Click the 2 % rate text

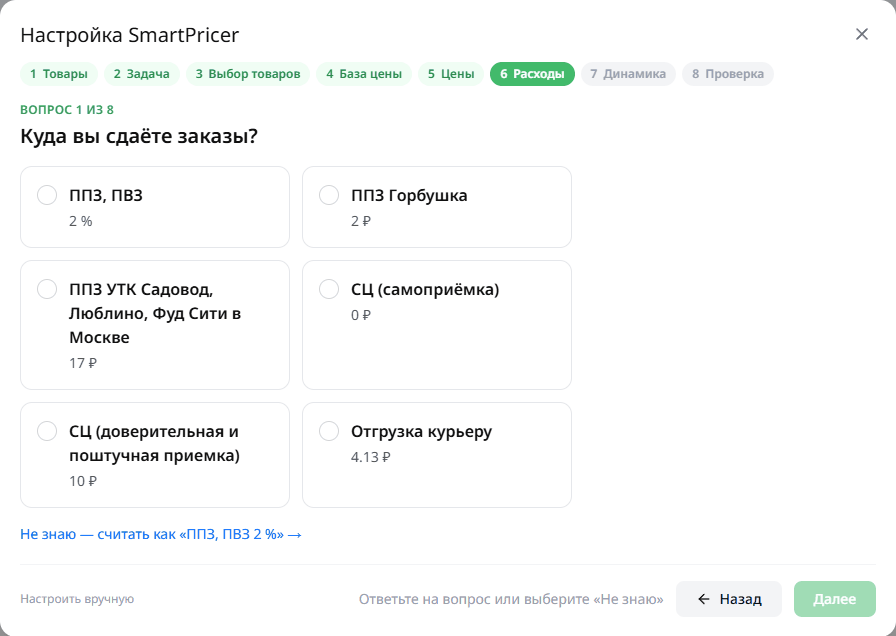coord(81,221)
